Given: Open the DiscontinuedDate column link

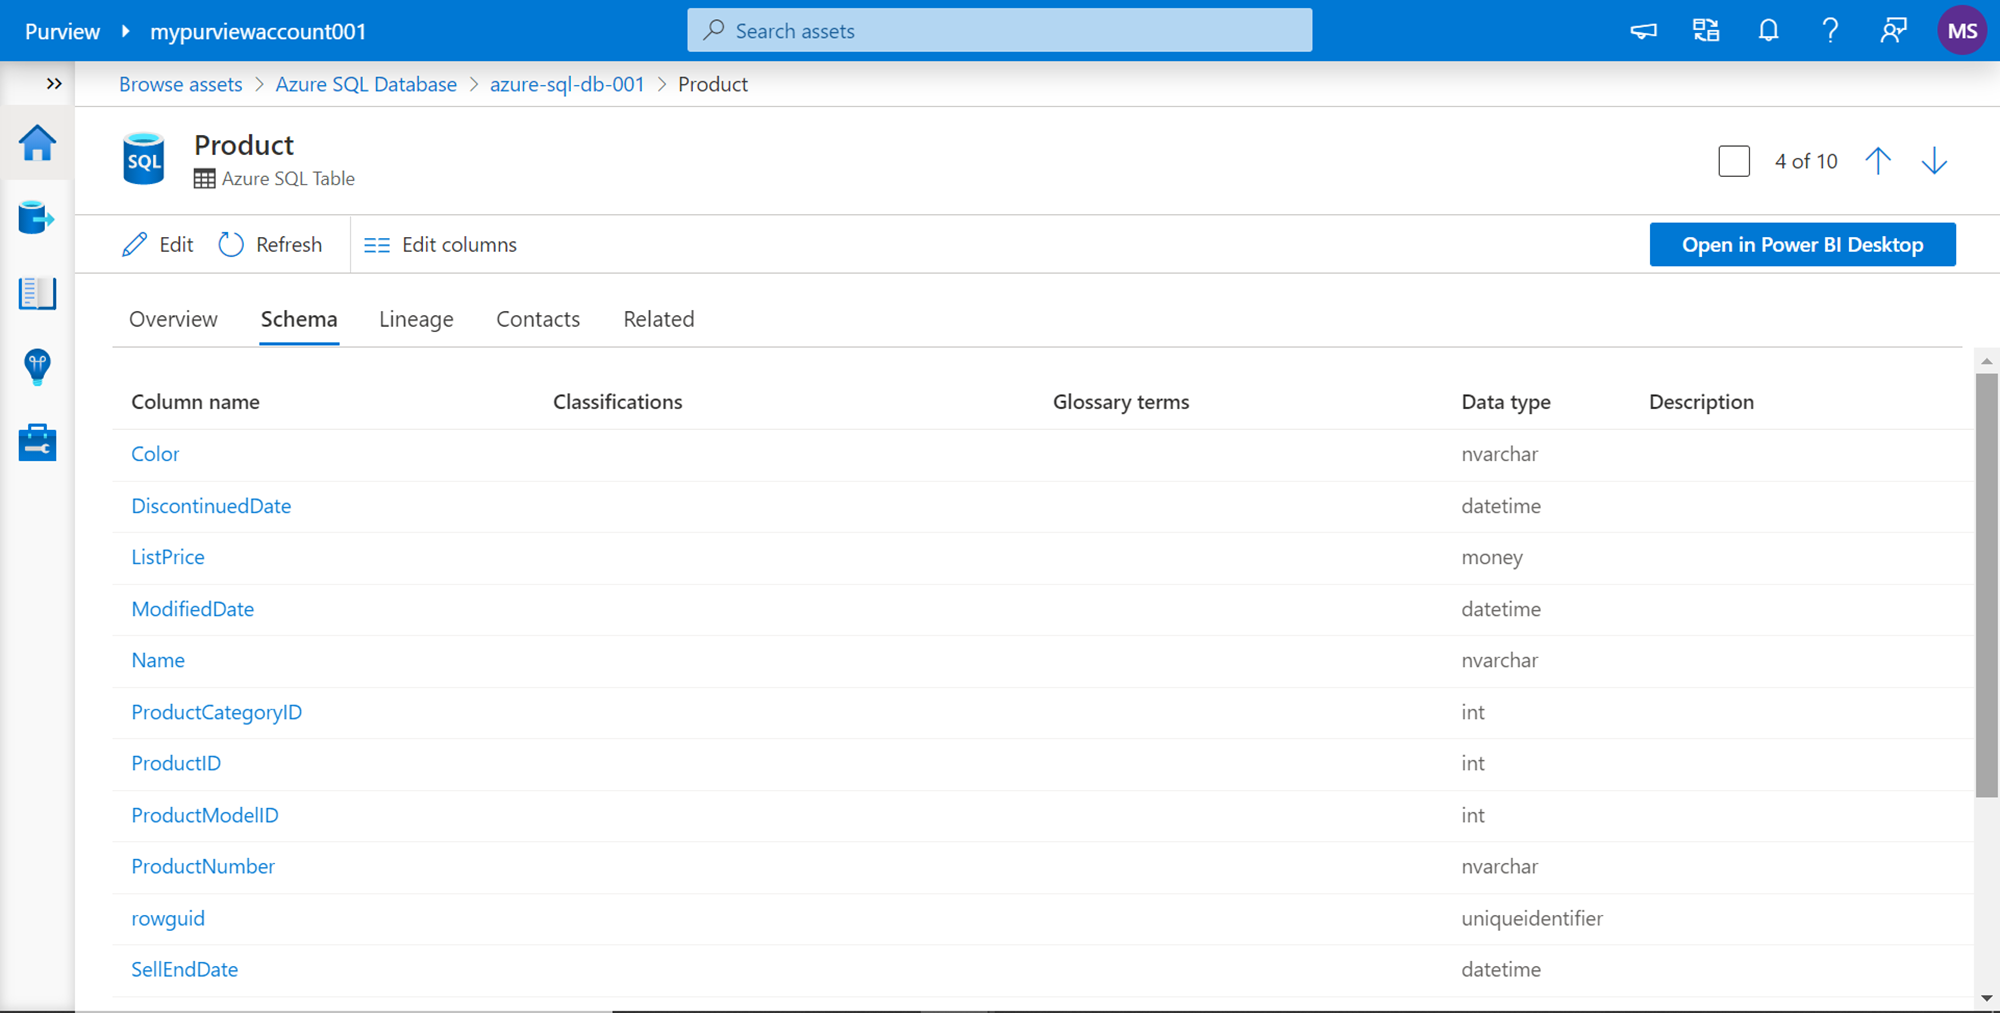Looking at the screenshot, I should [x=211, y=506].
